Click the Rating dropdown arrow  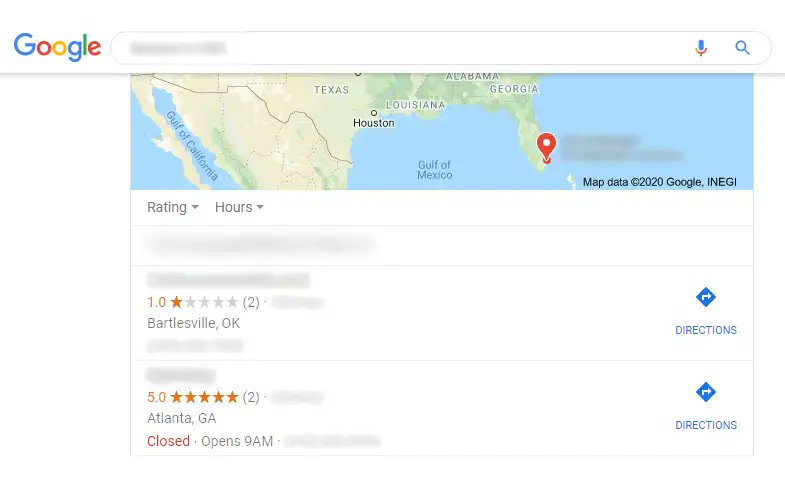tap(195, 207)
